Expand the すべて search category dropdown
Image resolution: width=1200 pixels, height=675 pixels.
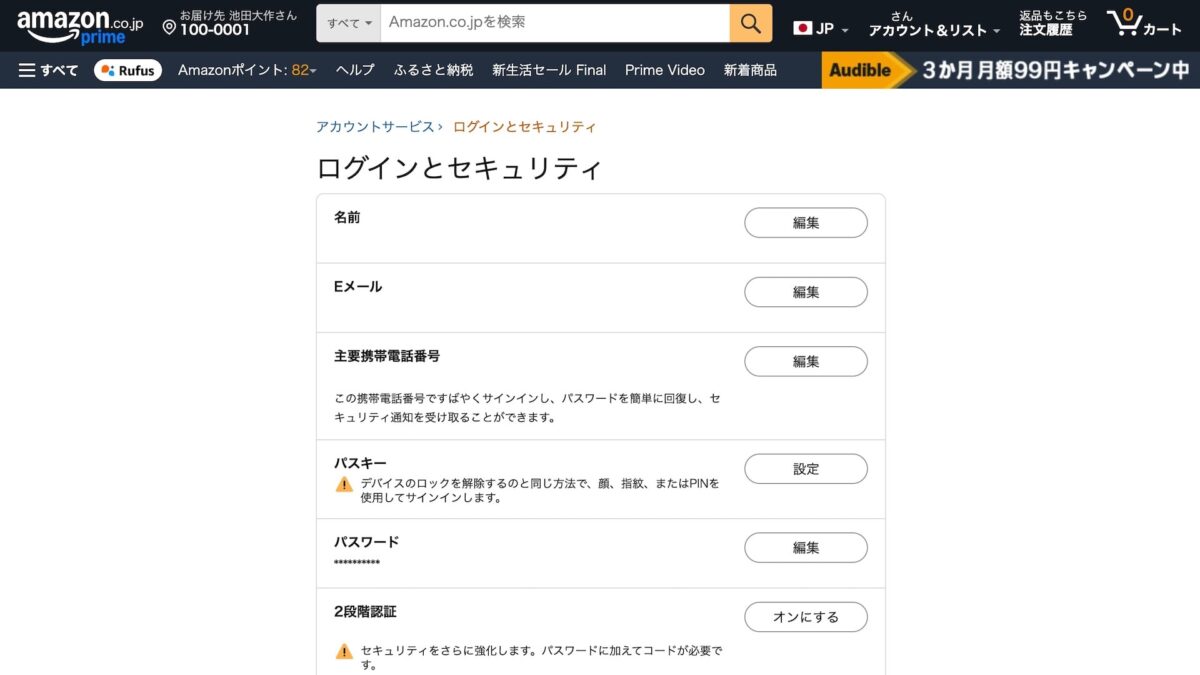click(x=348, y=23)
